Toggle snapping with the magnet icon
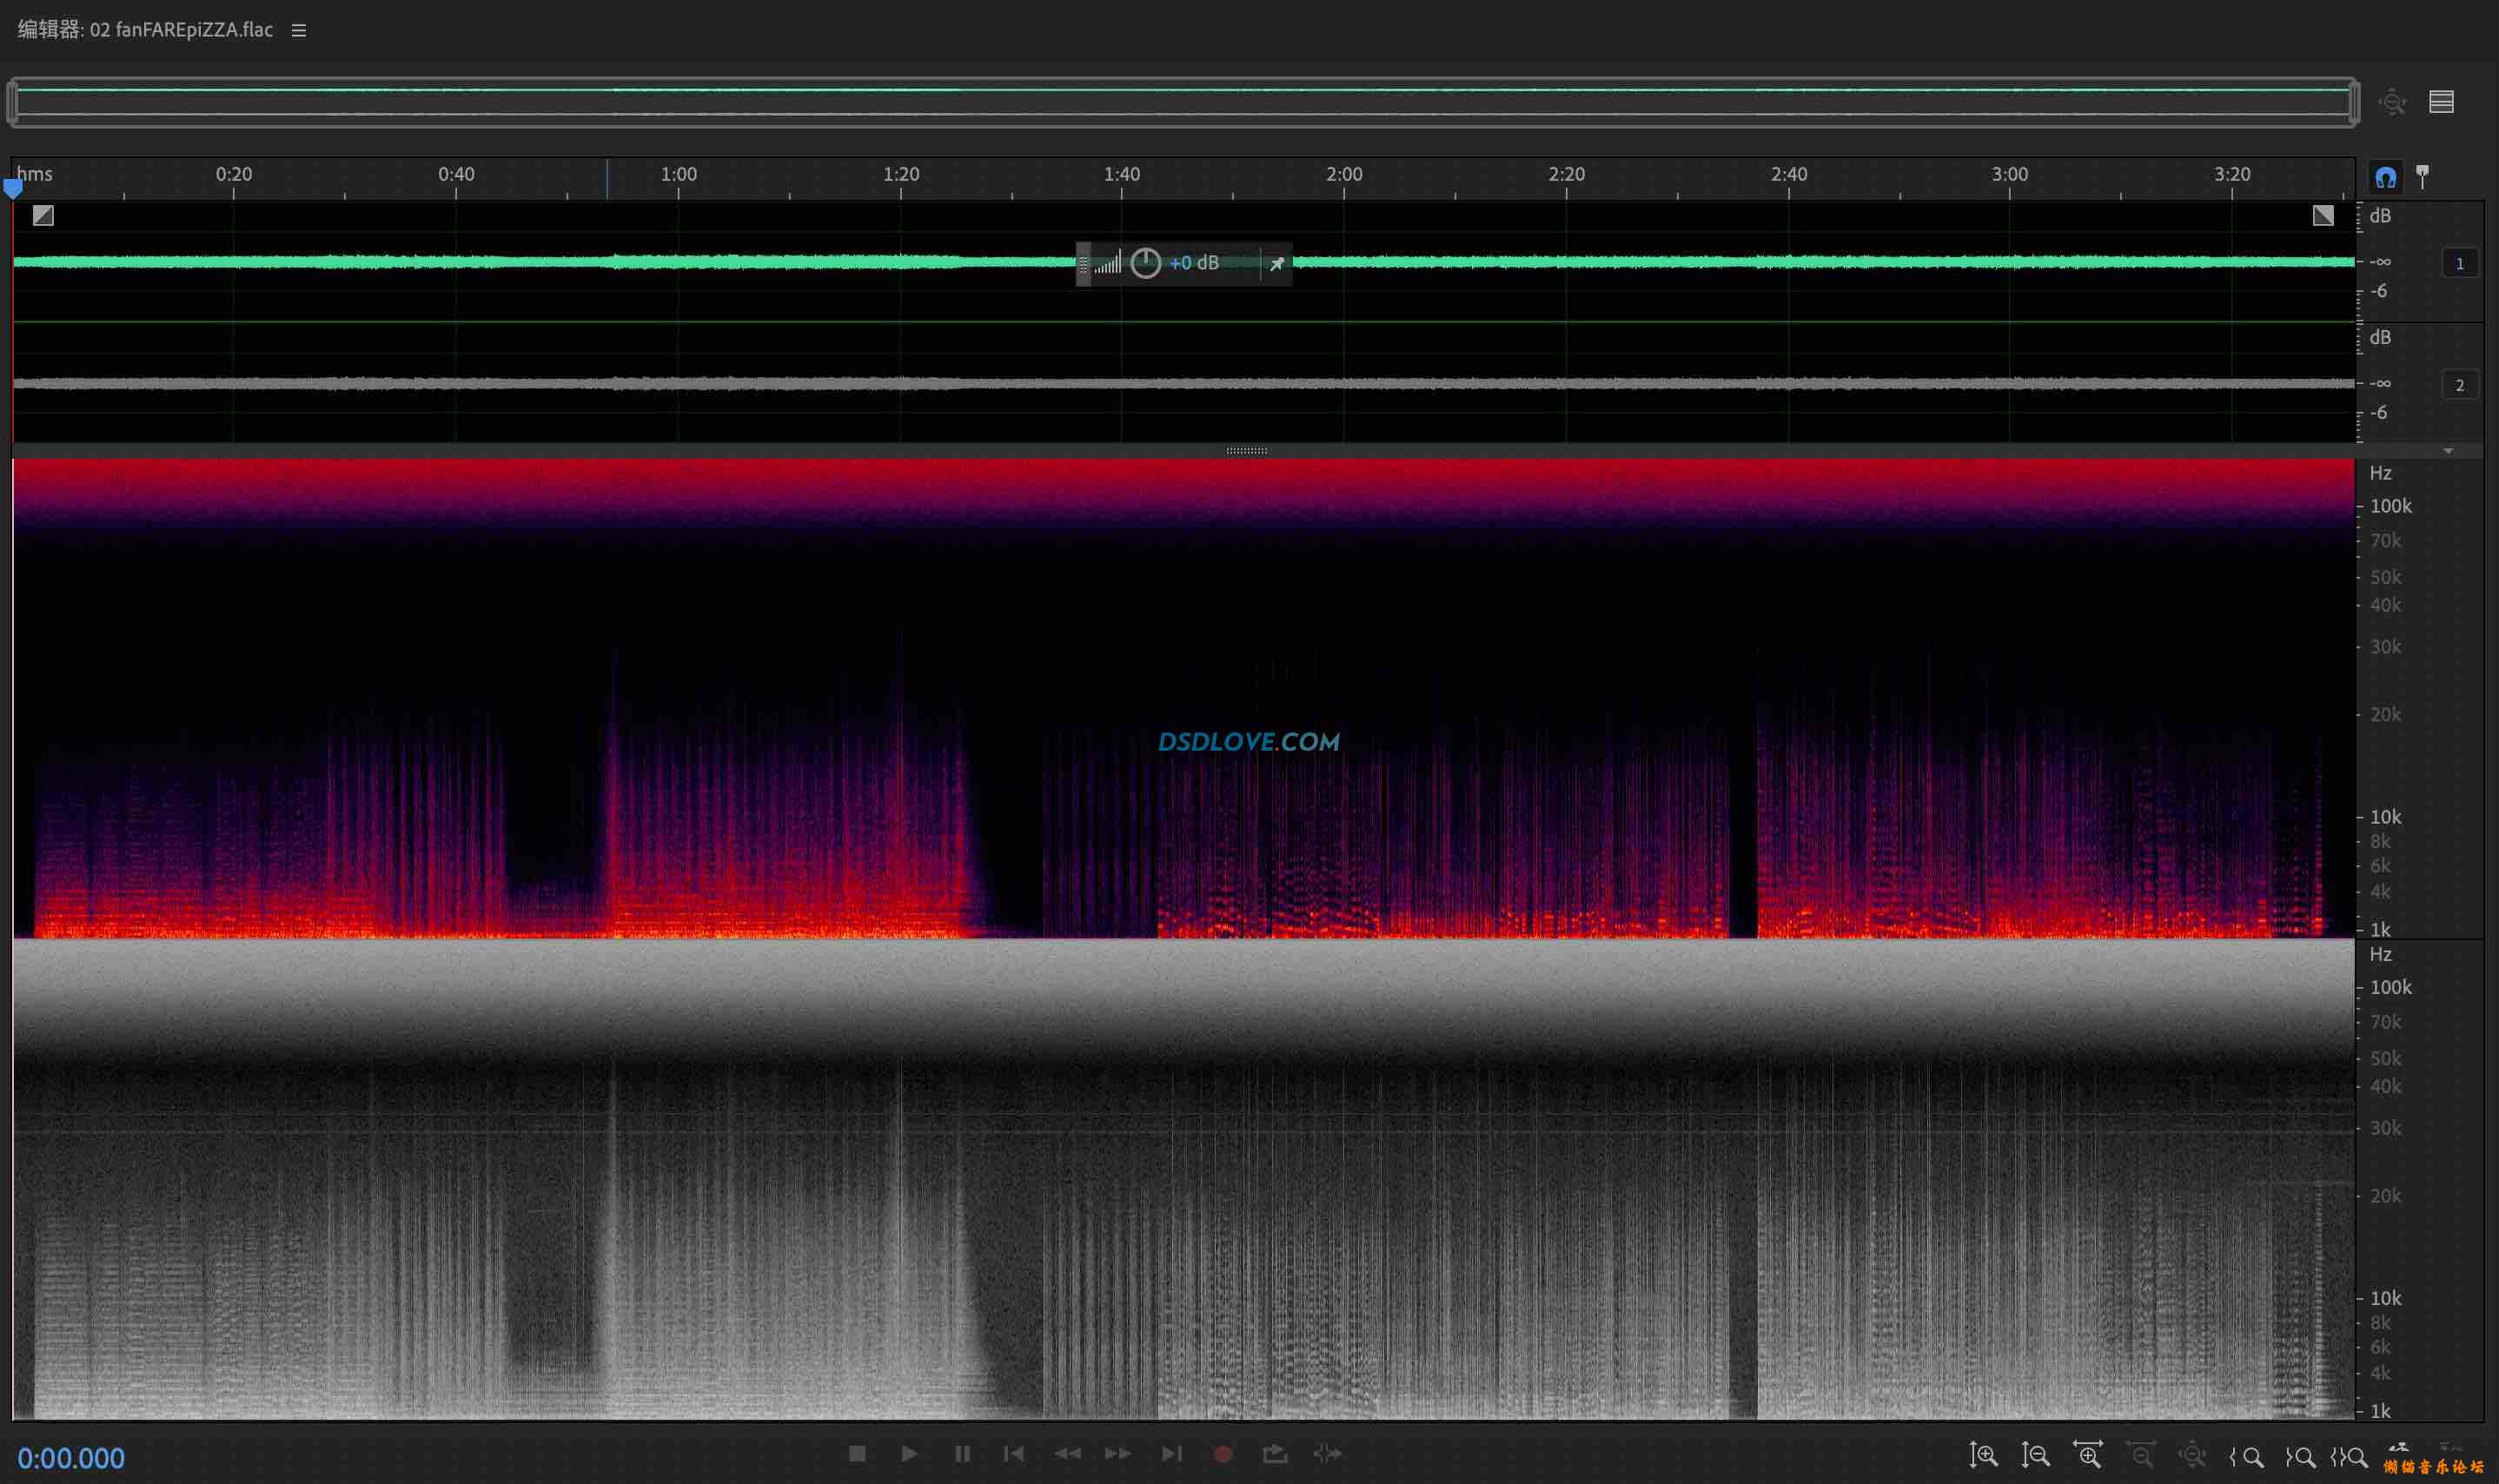 tap(2385, 178)
